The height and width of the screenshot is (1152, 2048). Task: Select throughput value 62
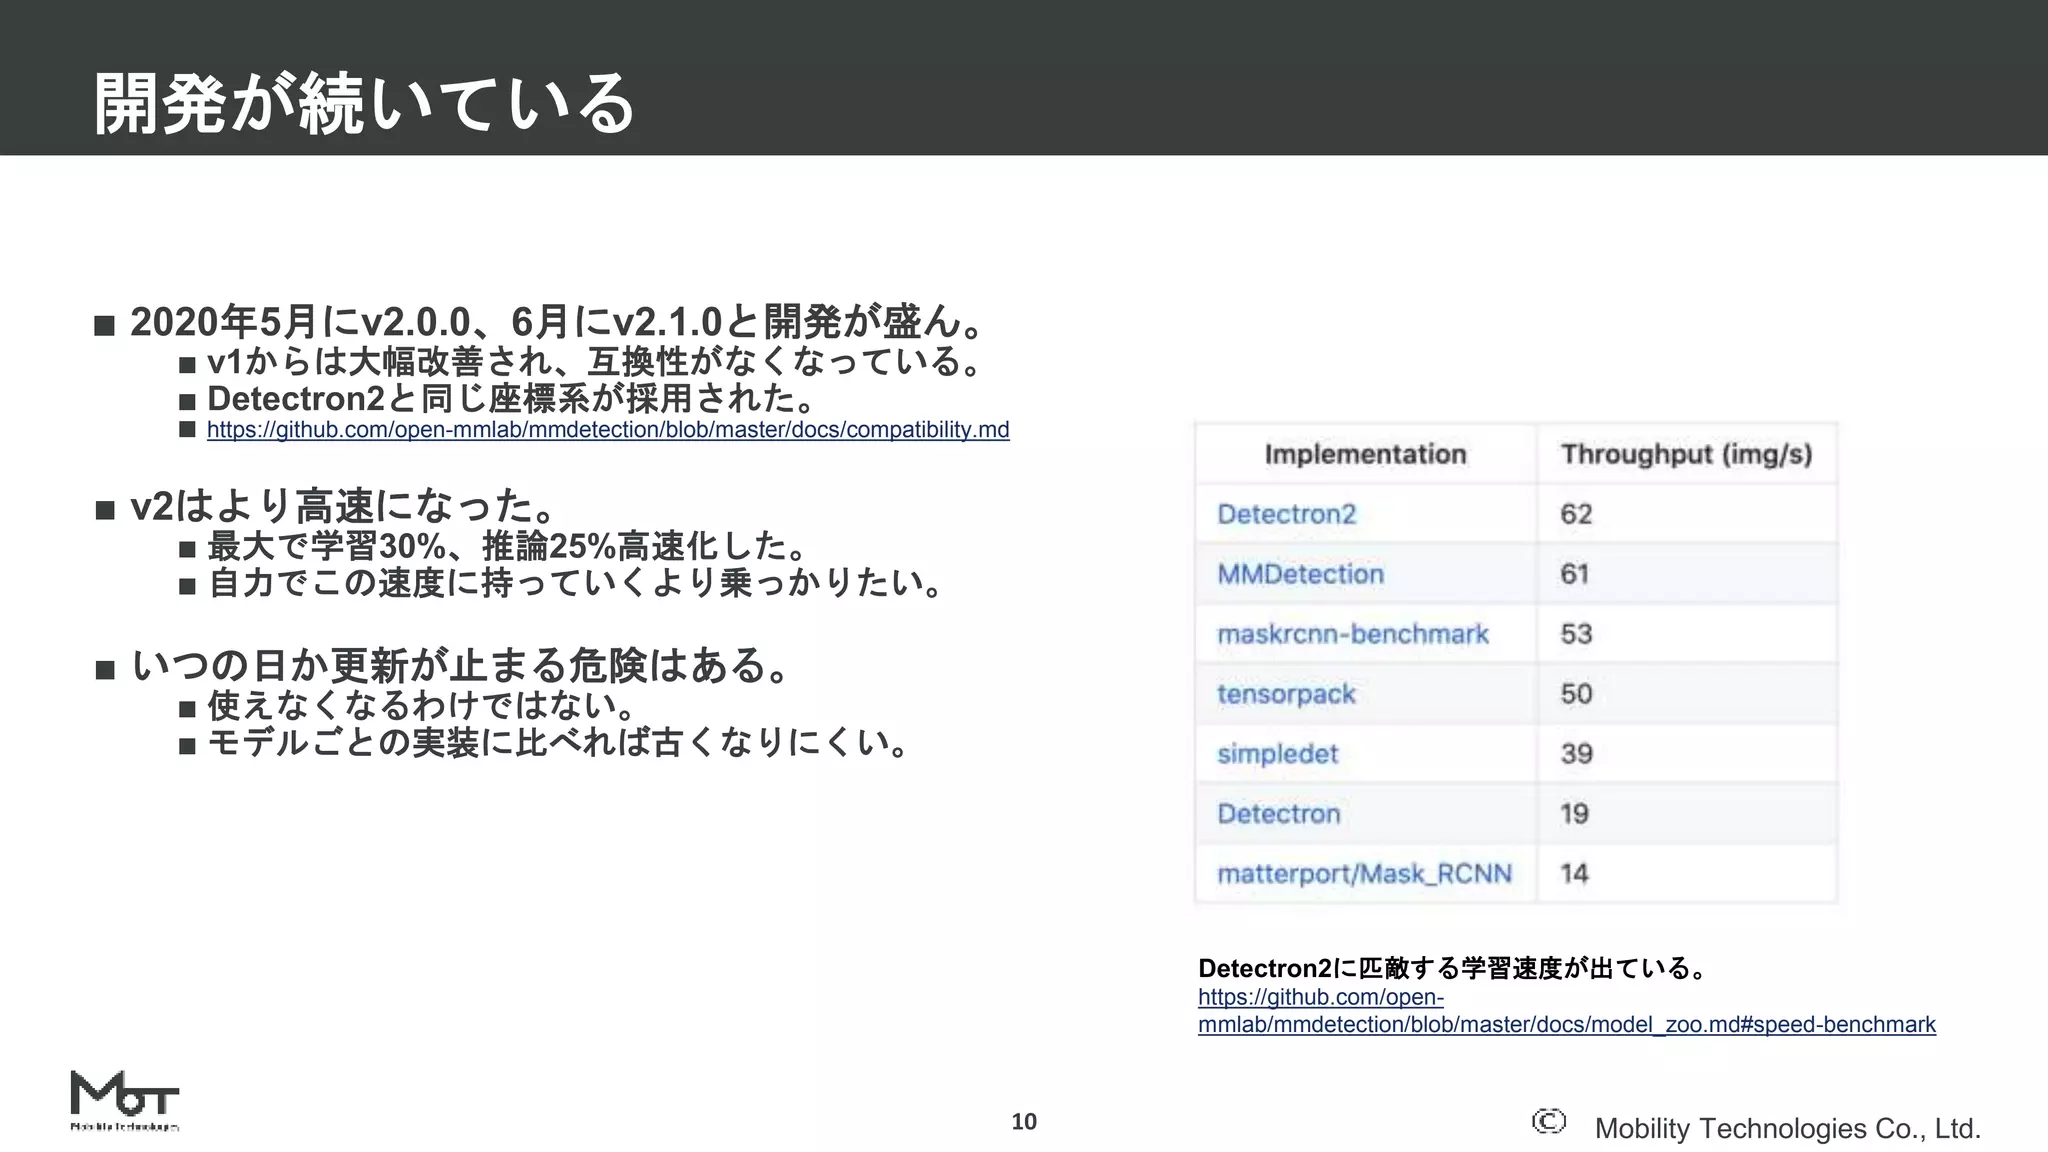pos(1576,514)
